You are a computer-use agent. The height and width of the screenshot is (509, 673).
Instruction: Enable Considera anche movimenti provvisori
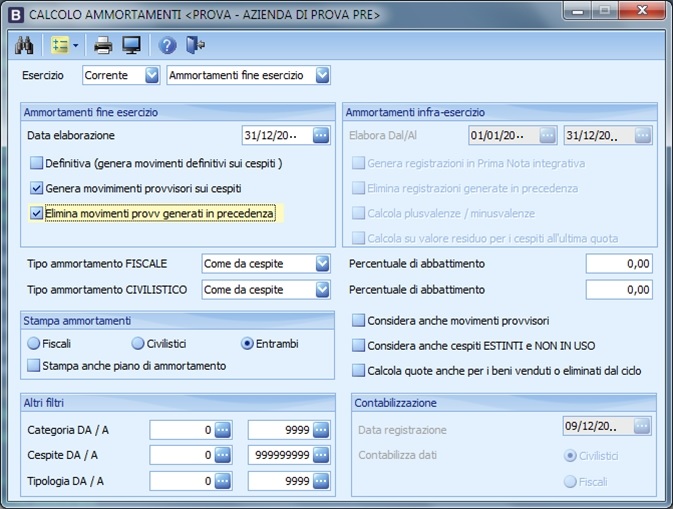click(x=358, y=321)
